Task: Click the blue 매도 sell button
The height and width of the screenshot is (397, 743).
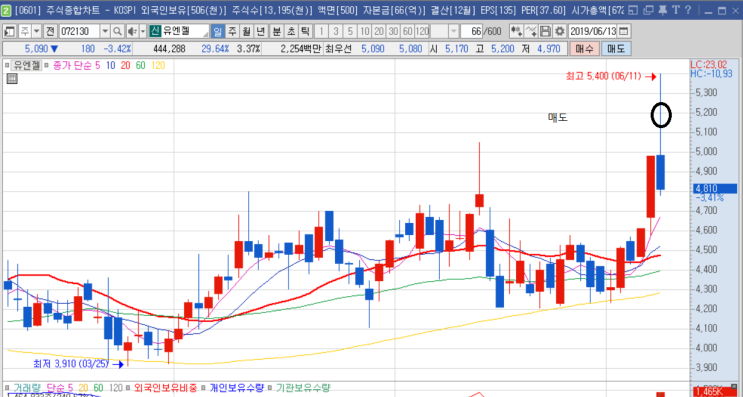Action: [x=616, y=48]
